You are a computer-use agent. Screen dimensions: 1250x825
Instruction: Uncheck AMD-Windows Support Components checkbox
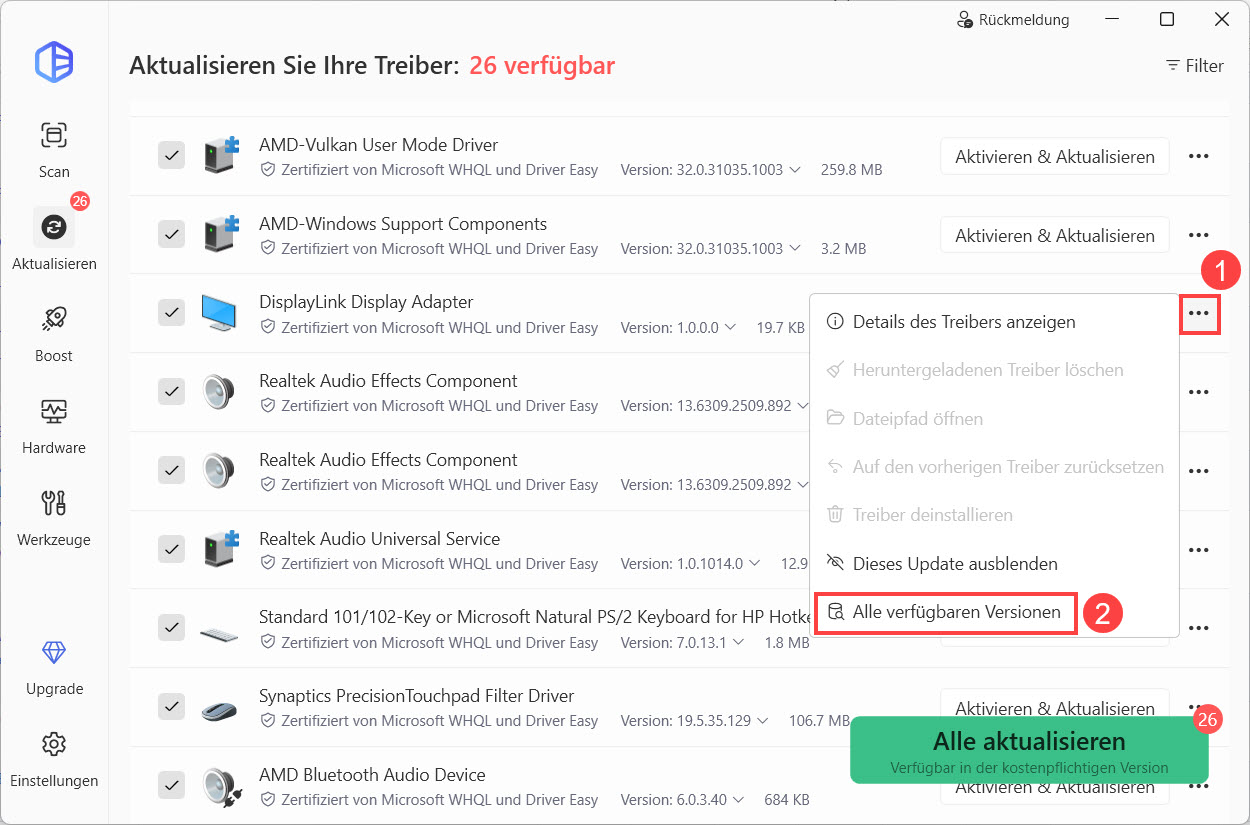coord(172,235)
